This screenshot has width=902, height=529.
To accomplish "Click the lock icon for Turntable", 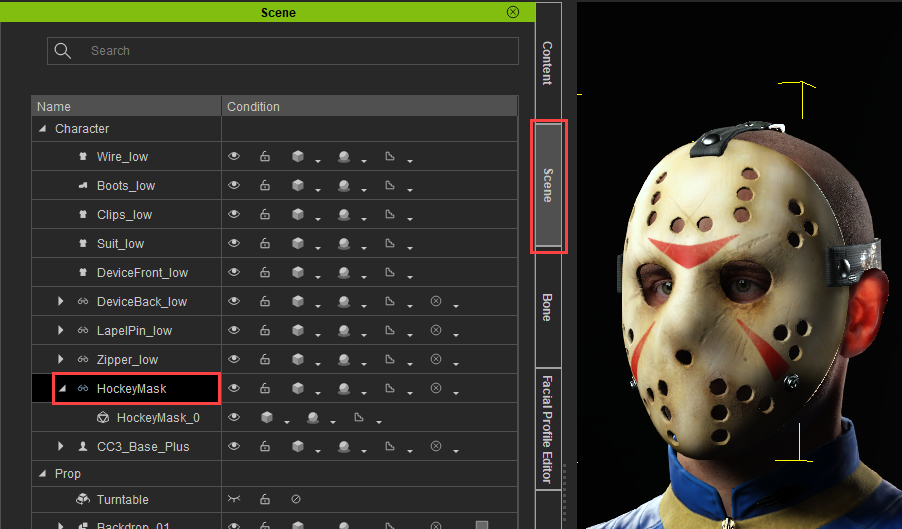I will pos(265,500).
